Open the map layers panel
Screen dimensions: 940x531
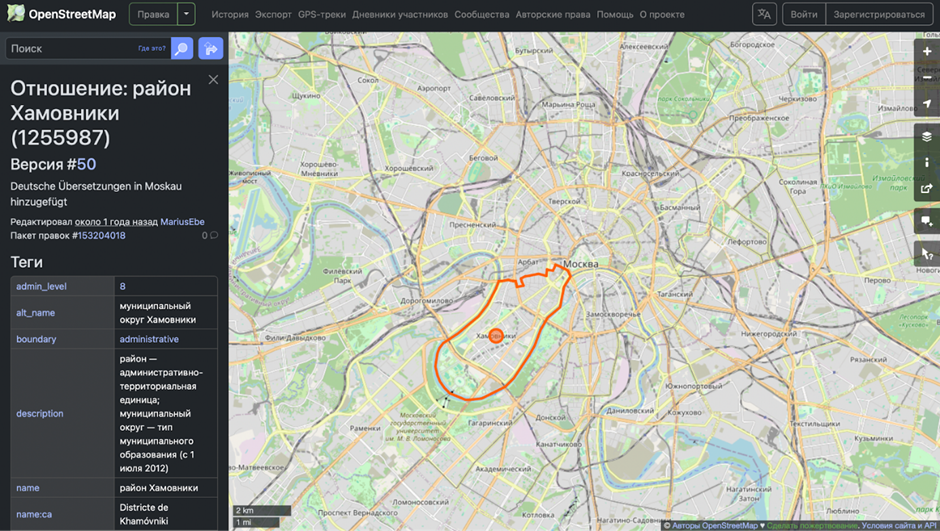[x=927, y=137]
